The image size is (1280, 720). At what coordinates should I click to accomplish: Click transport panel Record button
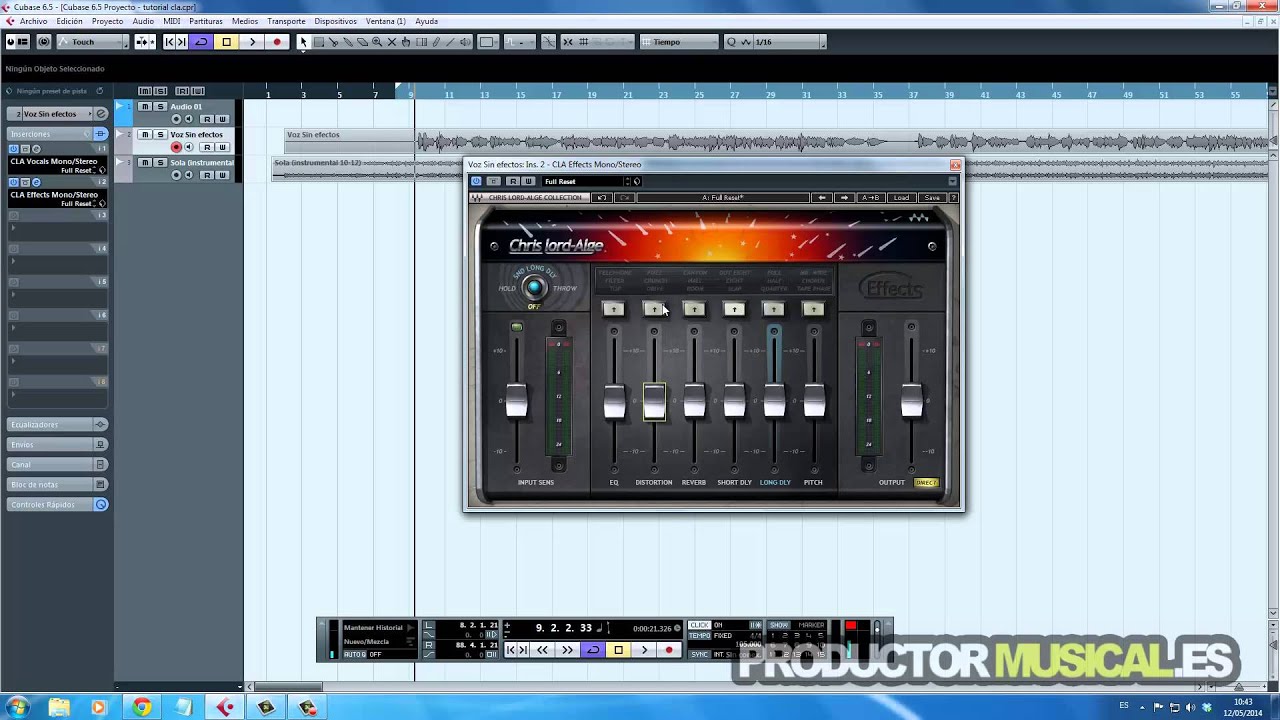point(669,650)
